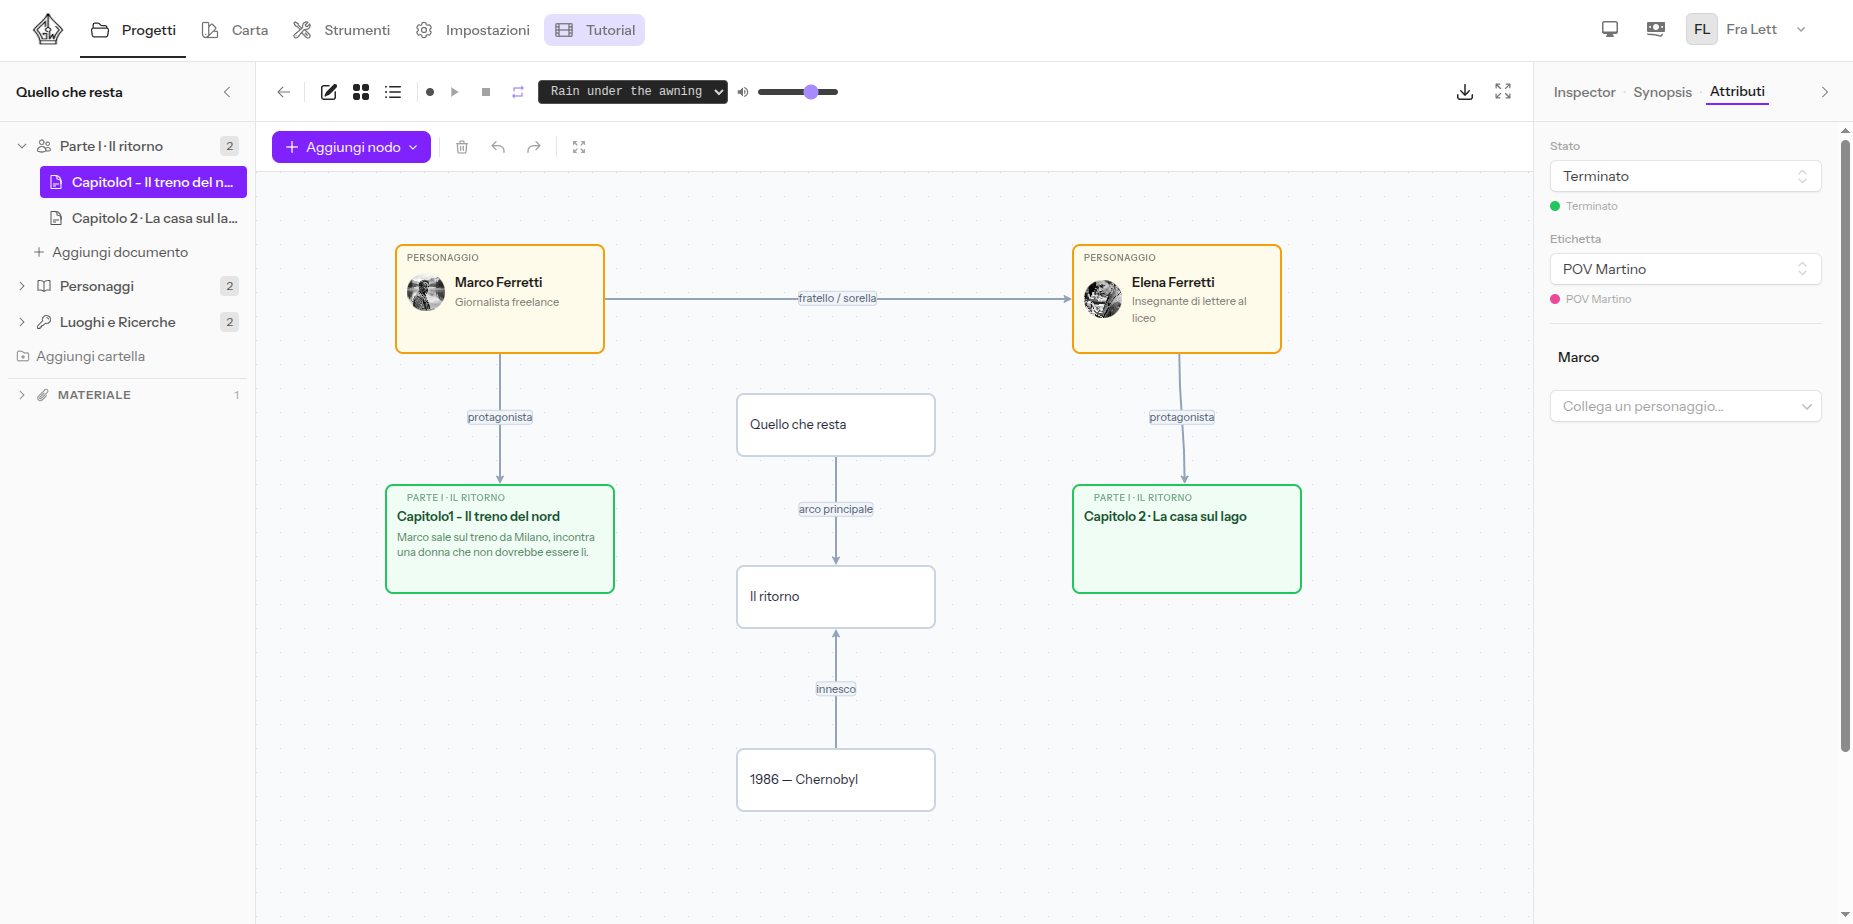Select the Quello che resta node
Image resolution: width=1853 pixels, height=924 pixels.
836,425
